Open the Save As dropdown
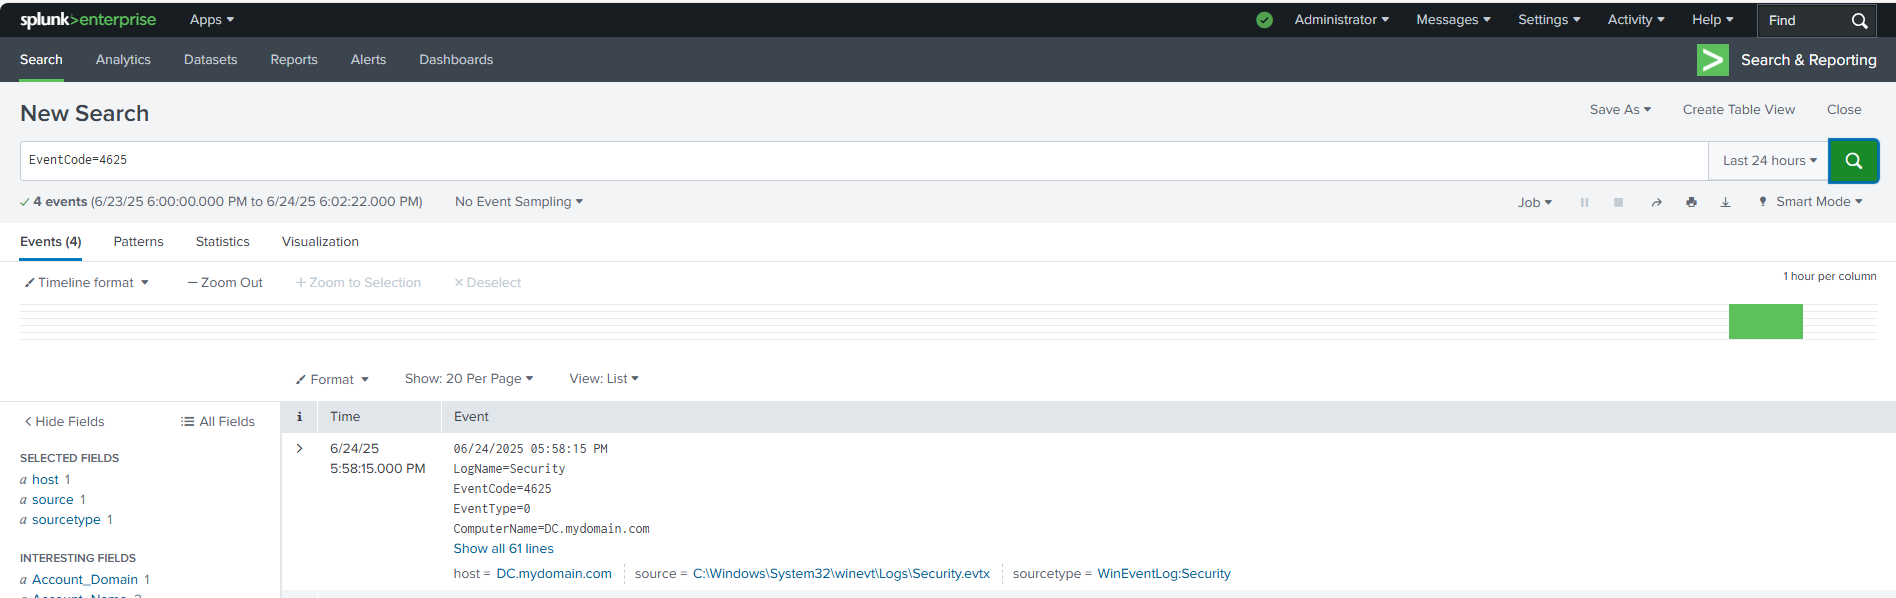Screen dimensions: 1896x598 click(x=1620, y=110)
